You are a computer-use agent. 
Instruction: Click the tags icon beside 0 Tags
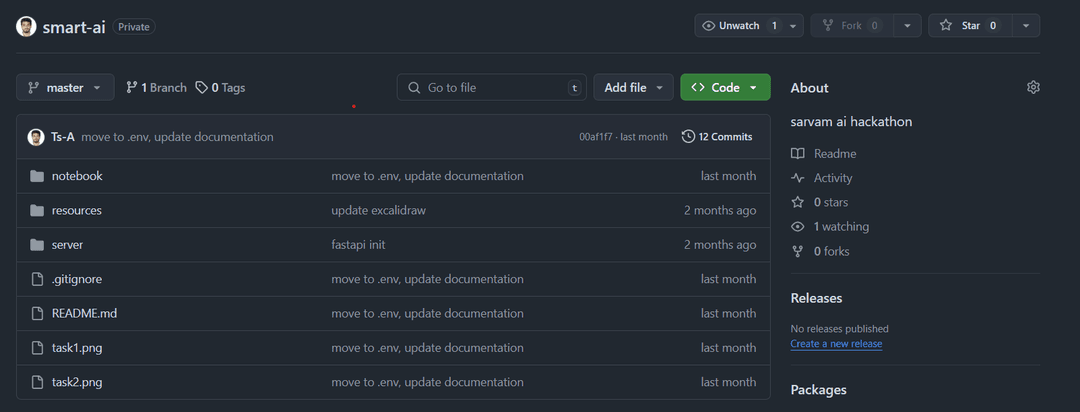(x=202, y=88)
